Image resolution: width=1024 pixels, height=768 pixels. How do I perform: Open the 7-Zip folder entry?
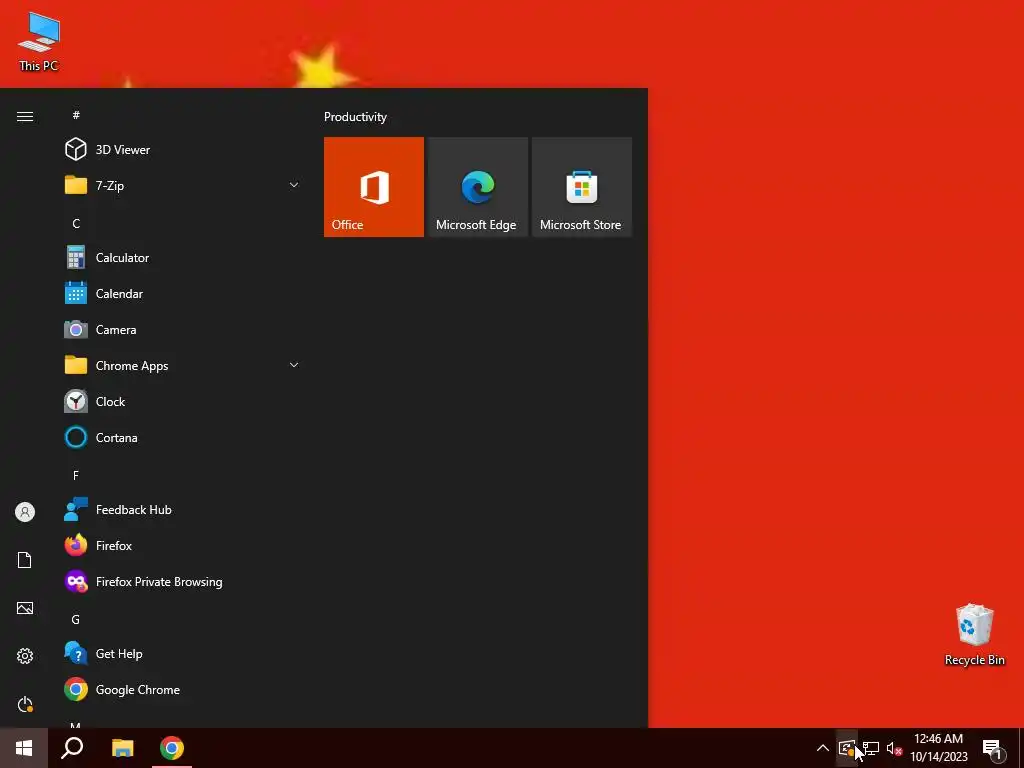point(183,185)
